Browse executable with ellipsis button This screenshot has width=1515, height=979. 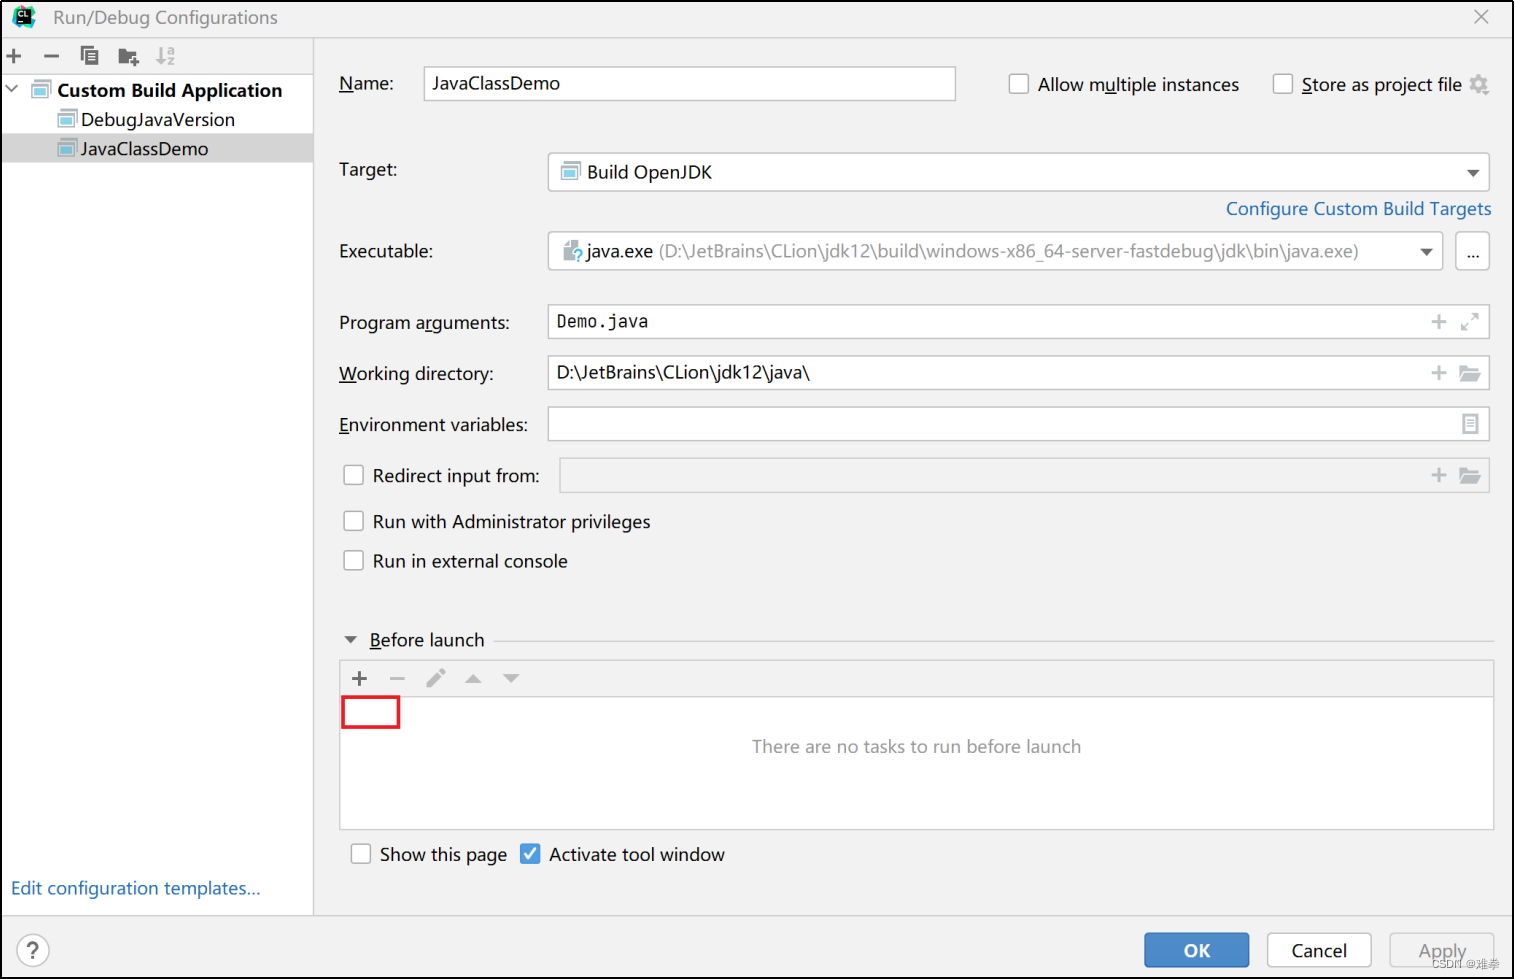click(1472, 252)
